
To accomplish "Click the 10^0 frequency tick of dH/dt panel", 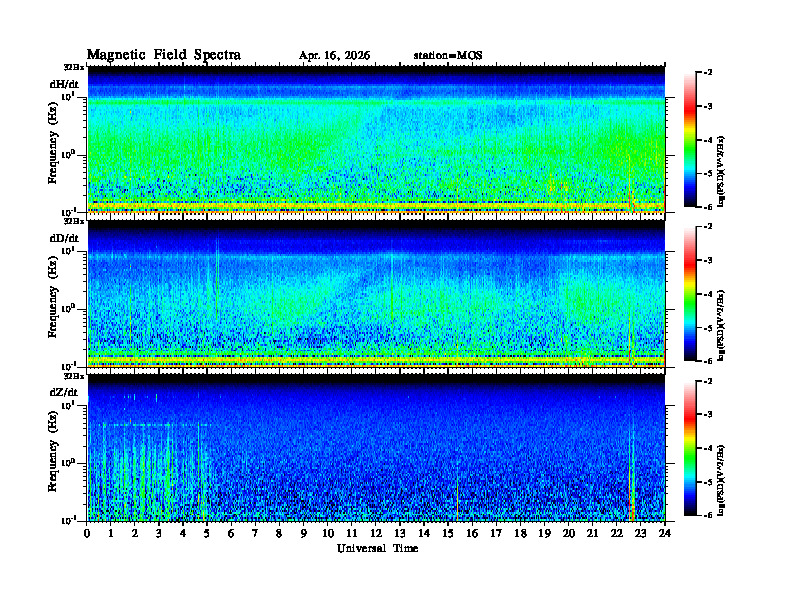I will 68,154.
